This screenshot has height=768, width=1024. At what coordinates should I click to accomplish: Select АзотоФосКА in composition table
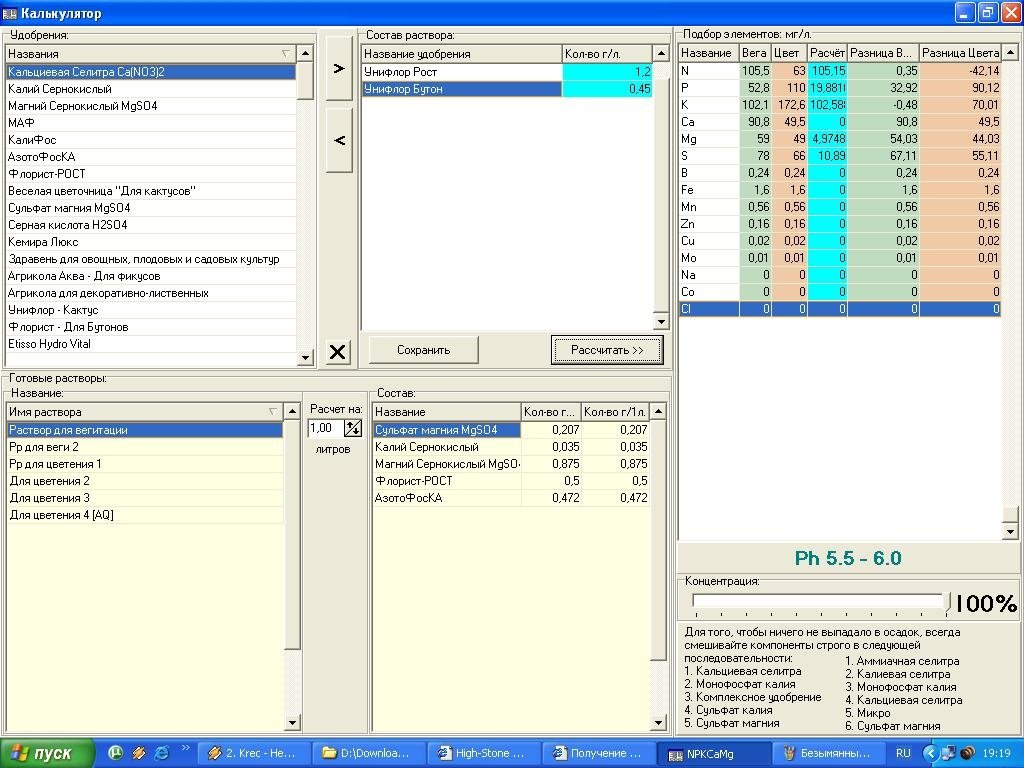(x=447, y=498)
